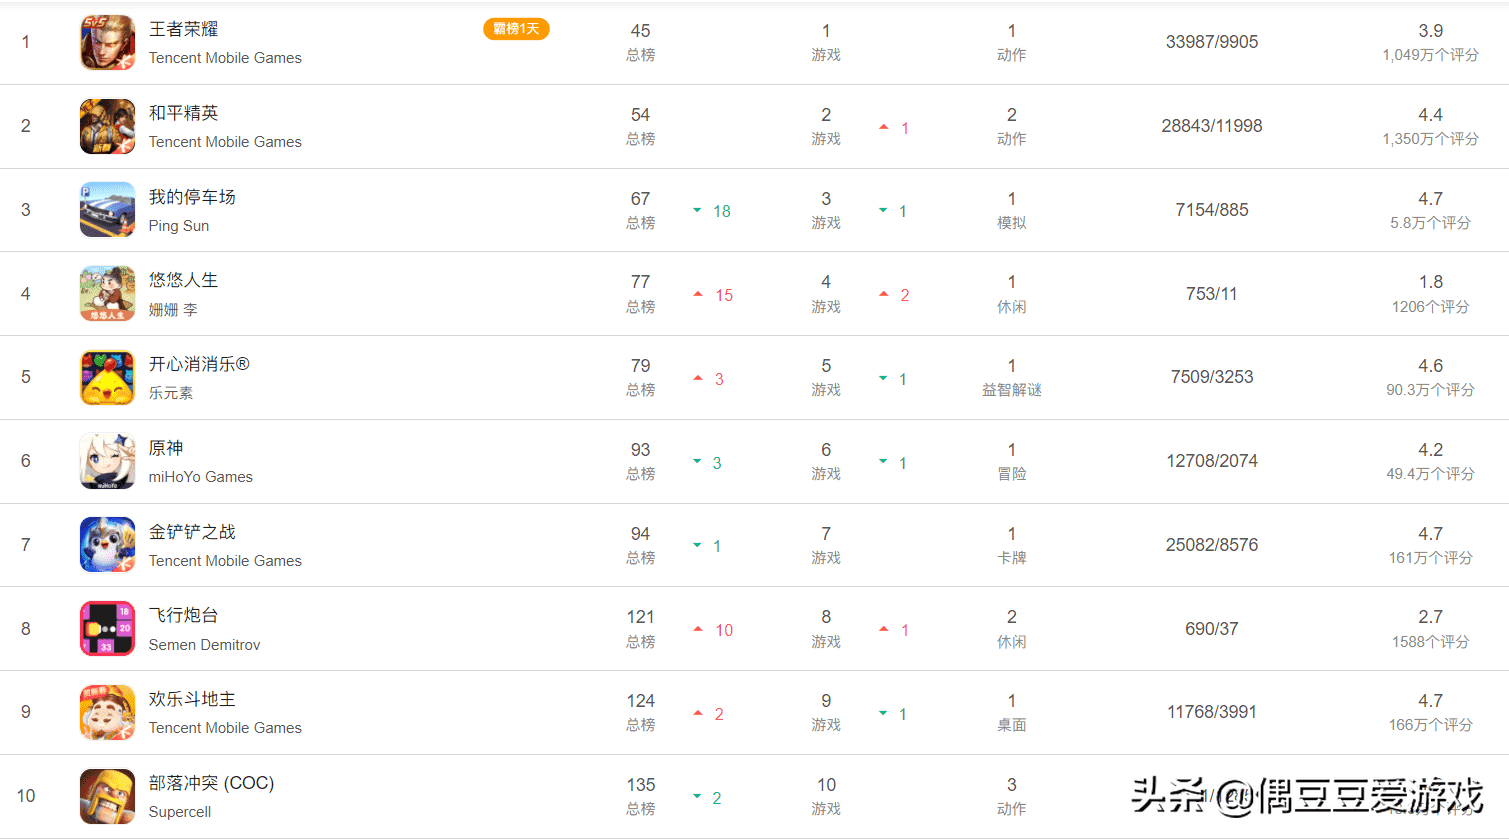Click the 45 总榜 rank for 王者荣耀
The width and height of the screenshot is (1509, 840).
tap(641, 42)
